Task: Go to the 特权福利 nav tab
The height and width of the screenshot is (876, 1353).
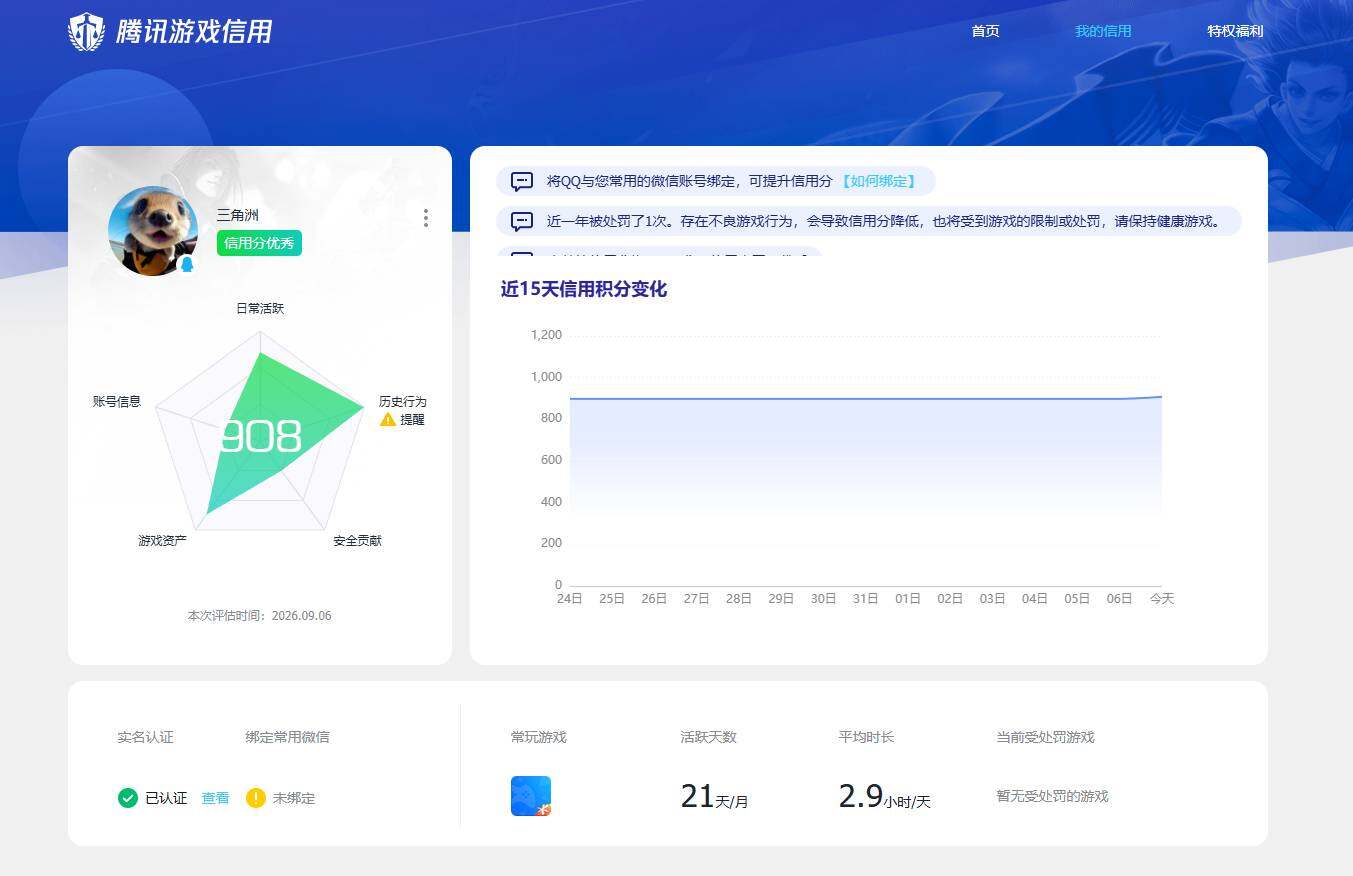Action: click(1235, 31)
